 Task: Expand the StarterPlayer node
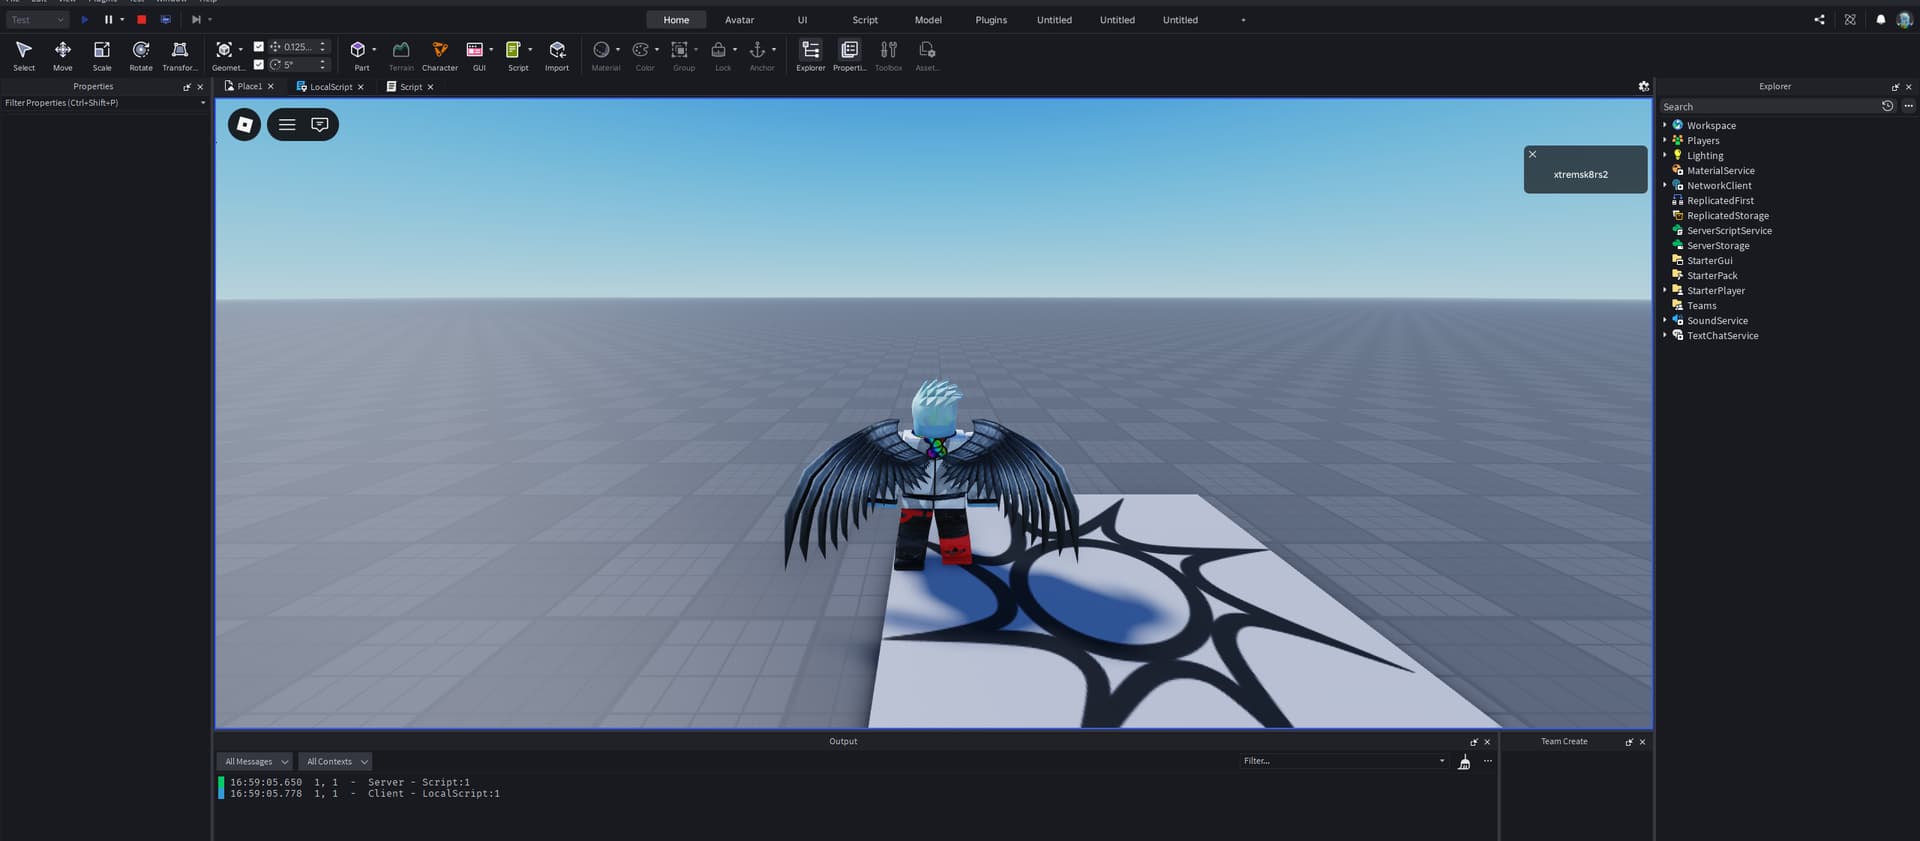(x=1665, y=290)
